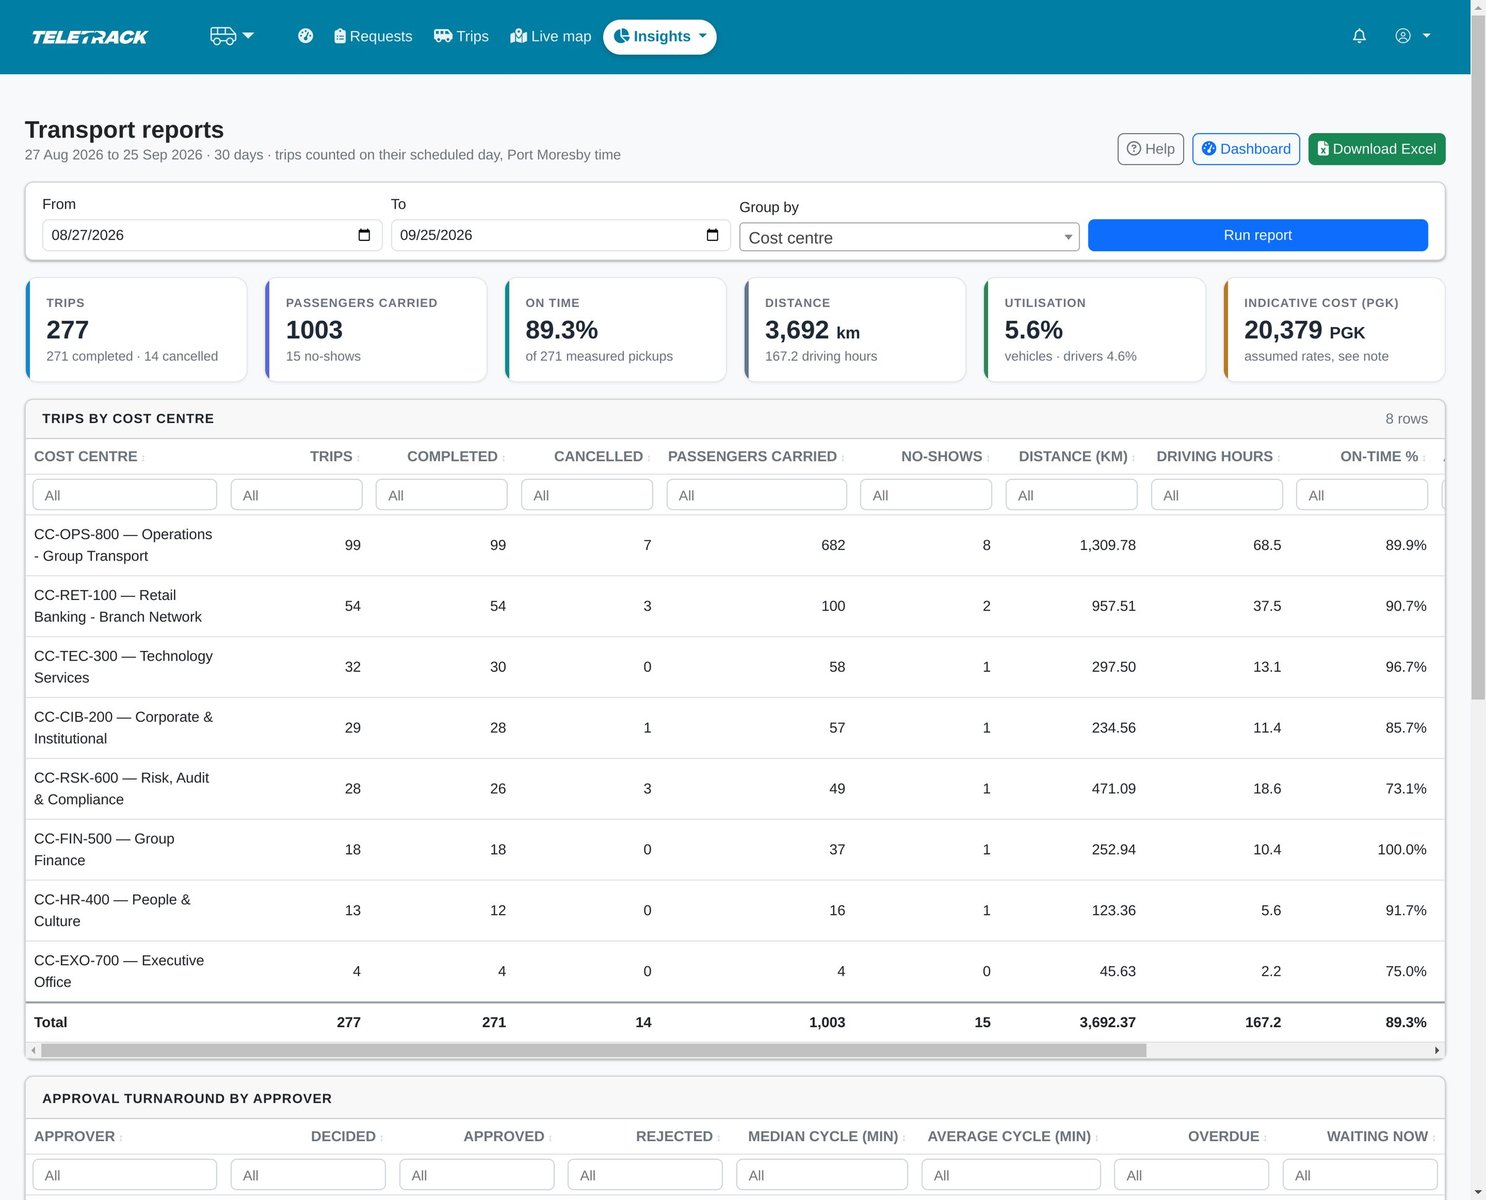Click the table scrollbar right arrow
Image resolution: width=1486 pixels, height=1200 pixels.
point(1437,1051)
